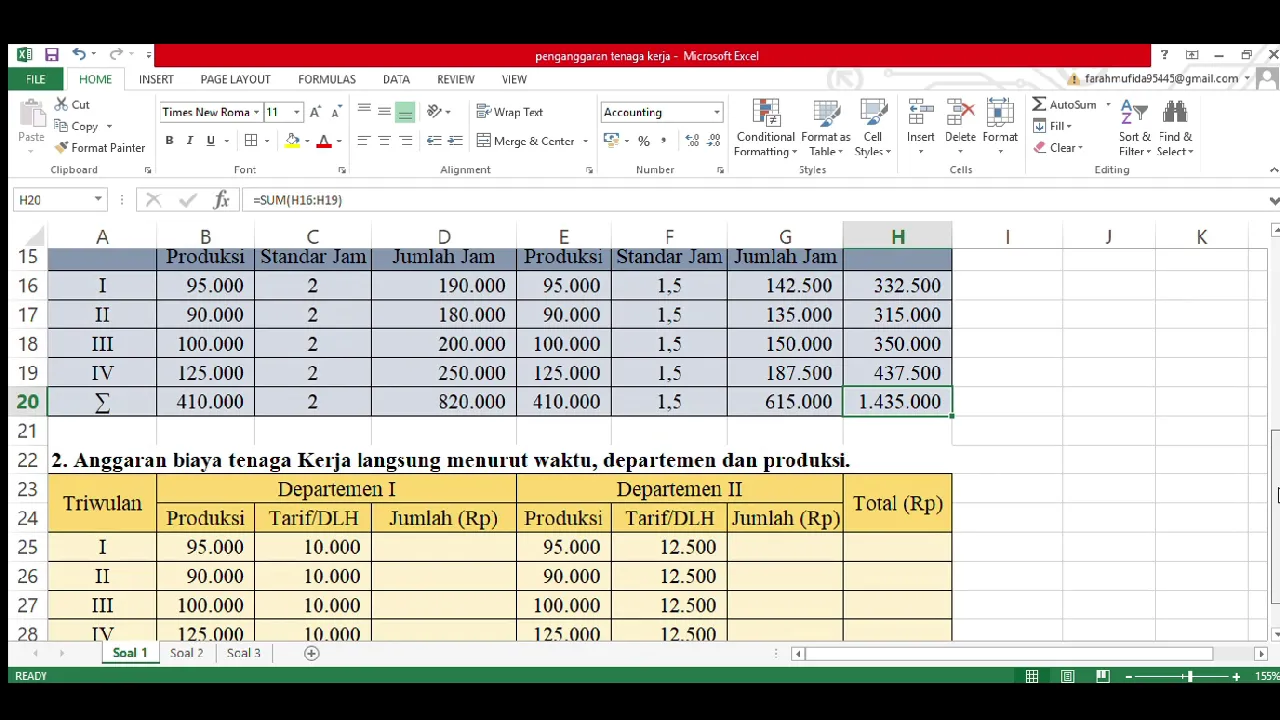This screenshot has height=720, width=1280.
Task: Center the text horizontally
Action: click(x=385, y=141)
